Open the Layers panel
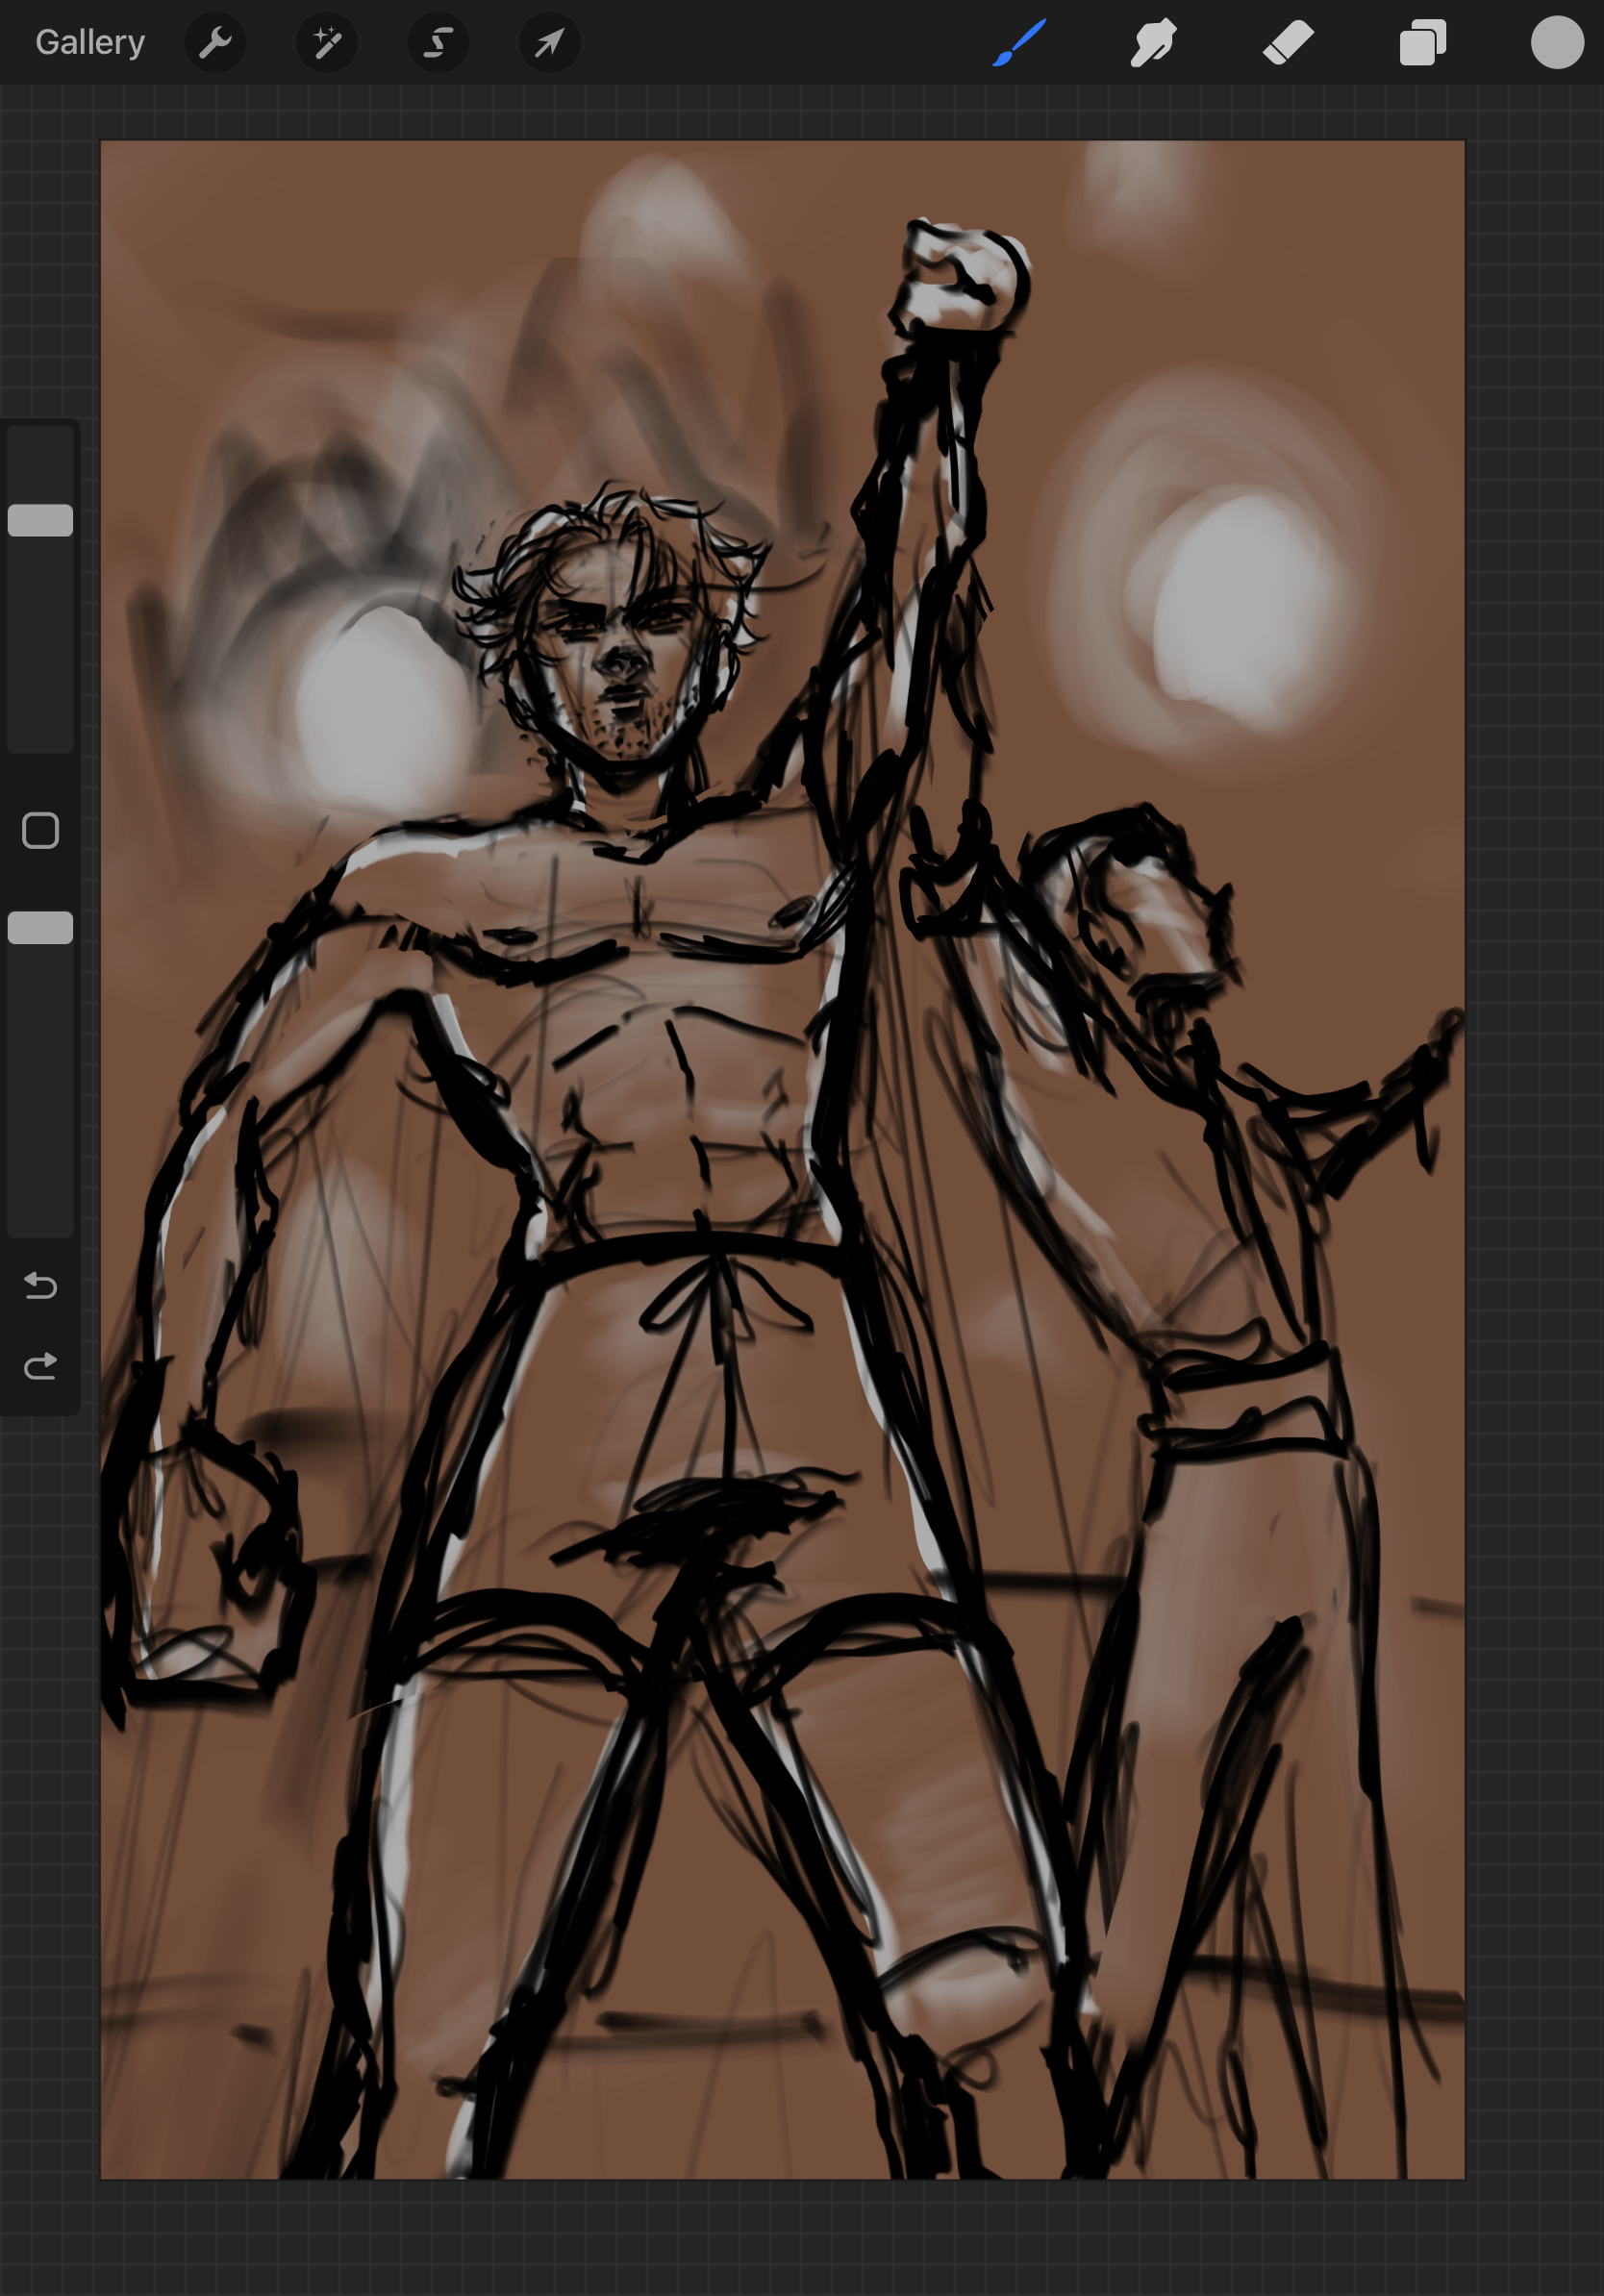Image resolution: width=1604 pixels, height=2296 pixels. pyautogui.click(x=1422, y=42)
